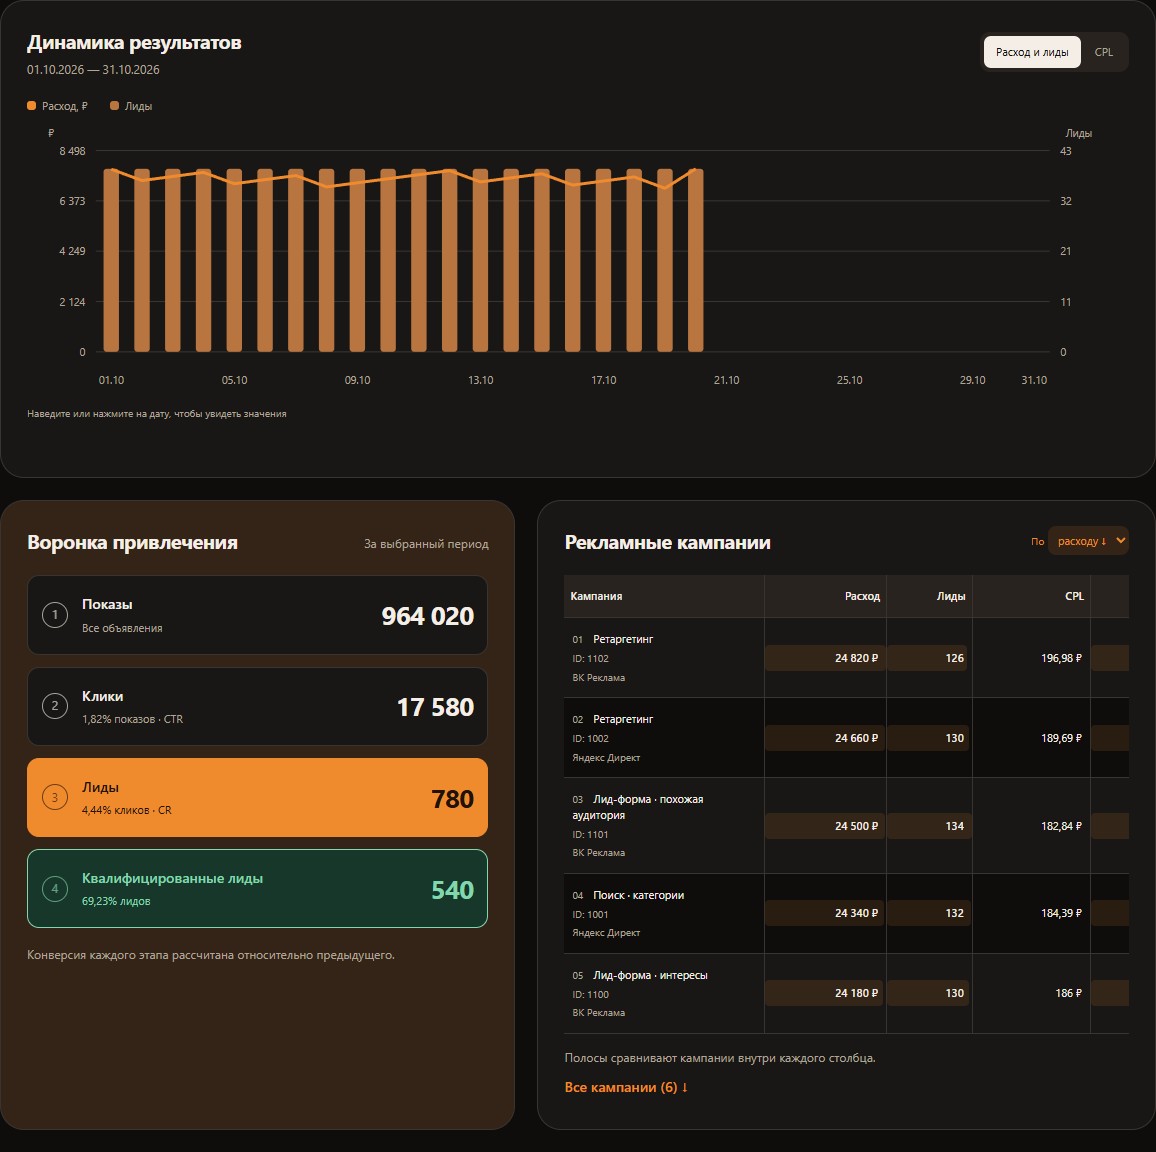This screenshot has width=1156, height=1152.
Task: Click the Лиды funnel value 780
Action: coord(453,799)
